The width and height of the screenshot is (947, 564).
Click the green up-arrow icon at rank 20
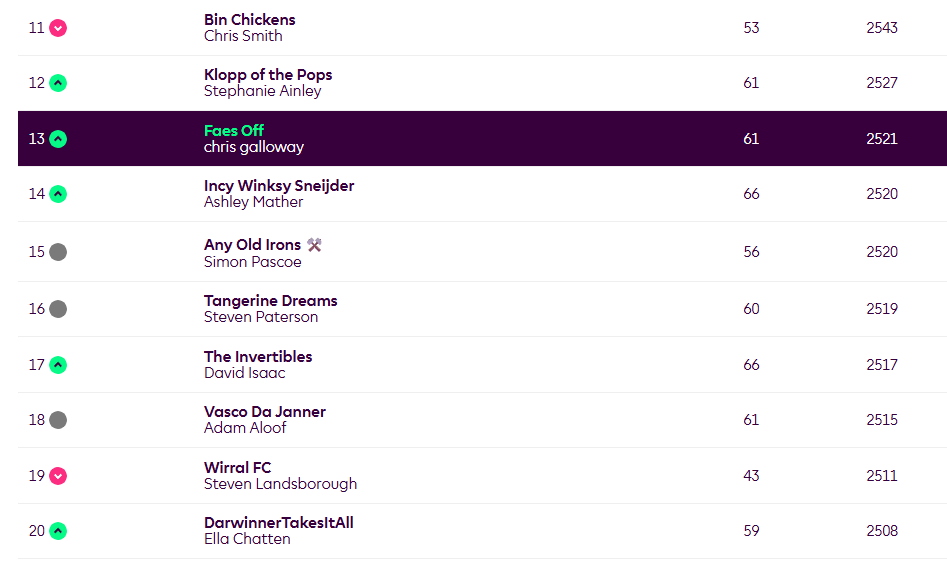(x=58, y=531)
